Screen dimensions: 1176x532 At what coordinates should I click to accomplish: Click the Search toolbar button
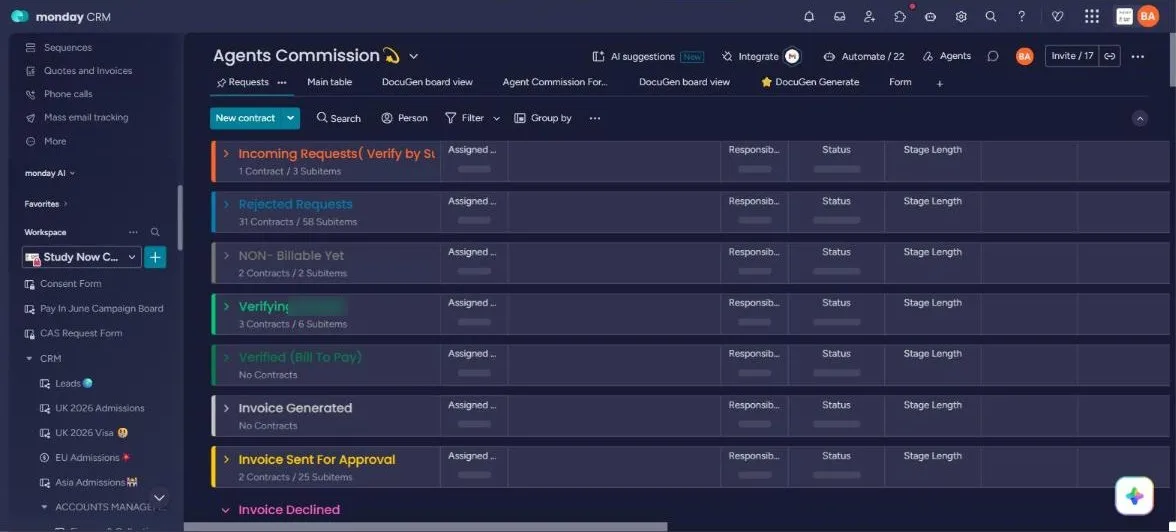(x=338, y=118)
